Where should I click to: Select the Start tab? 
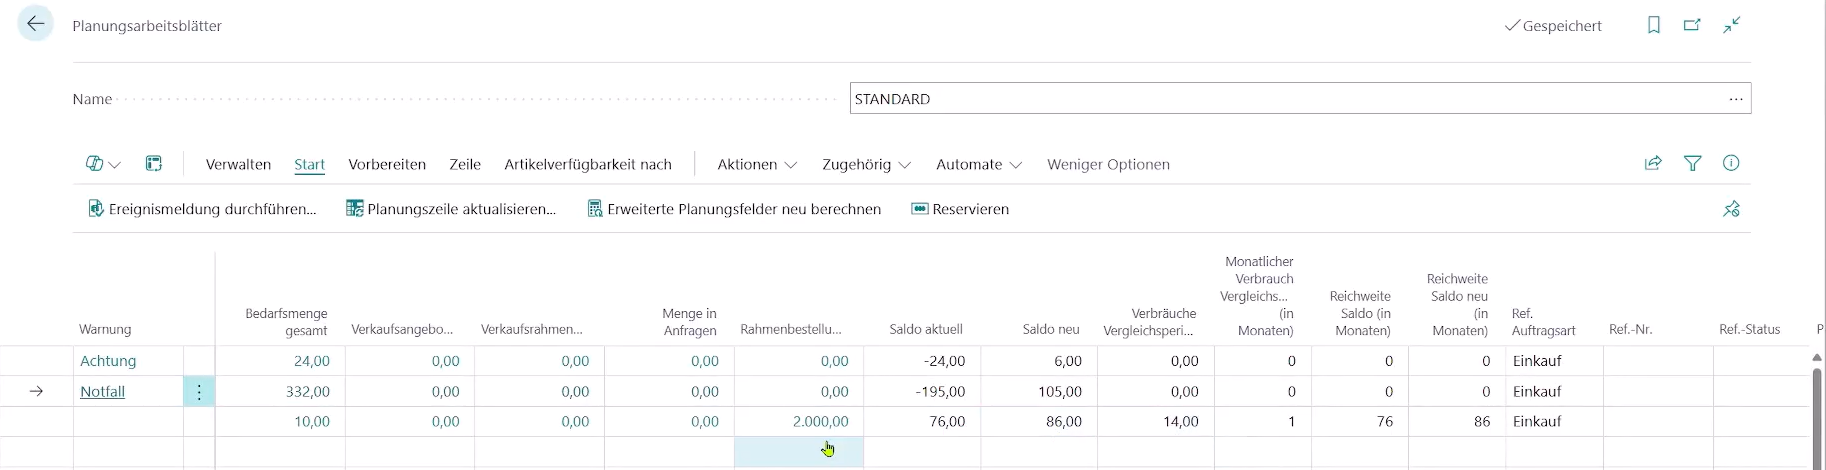[x=310, y=164]
